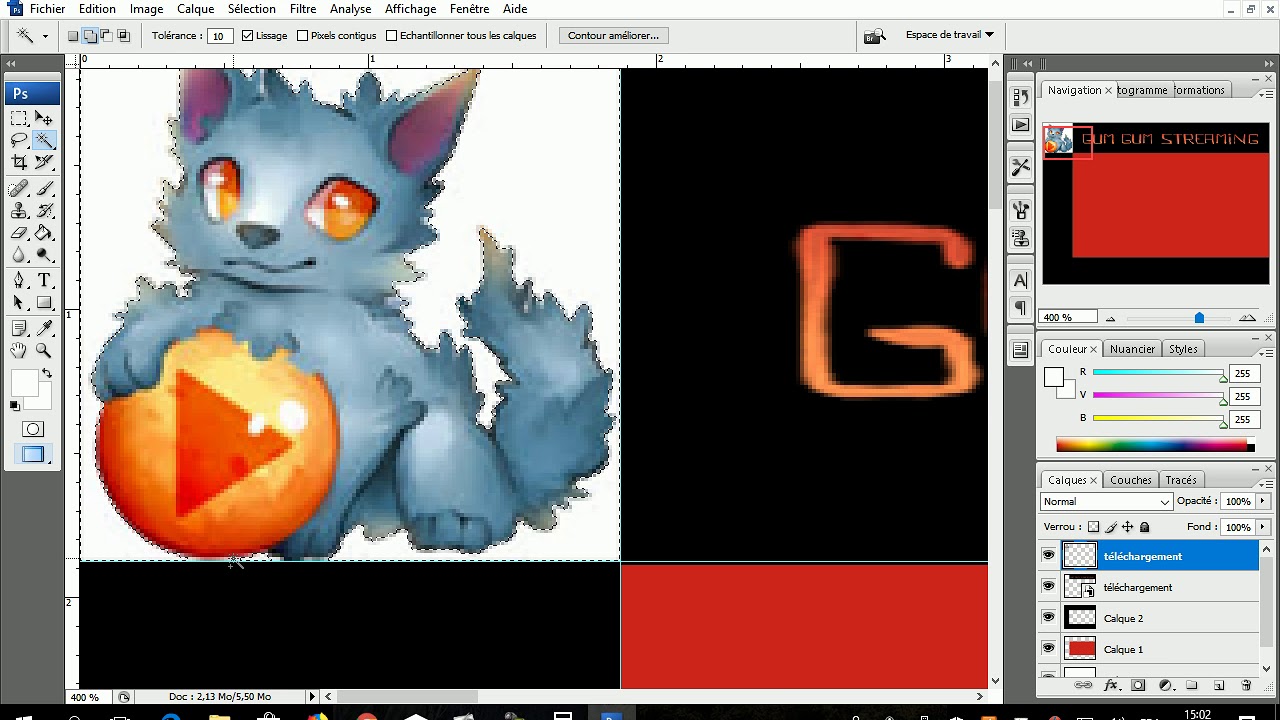The height and width of the screenshot is (720, 1280).
Task: Toggle lock transparent pixels
Action: click(x=1093, y=527)
